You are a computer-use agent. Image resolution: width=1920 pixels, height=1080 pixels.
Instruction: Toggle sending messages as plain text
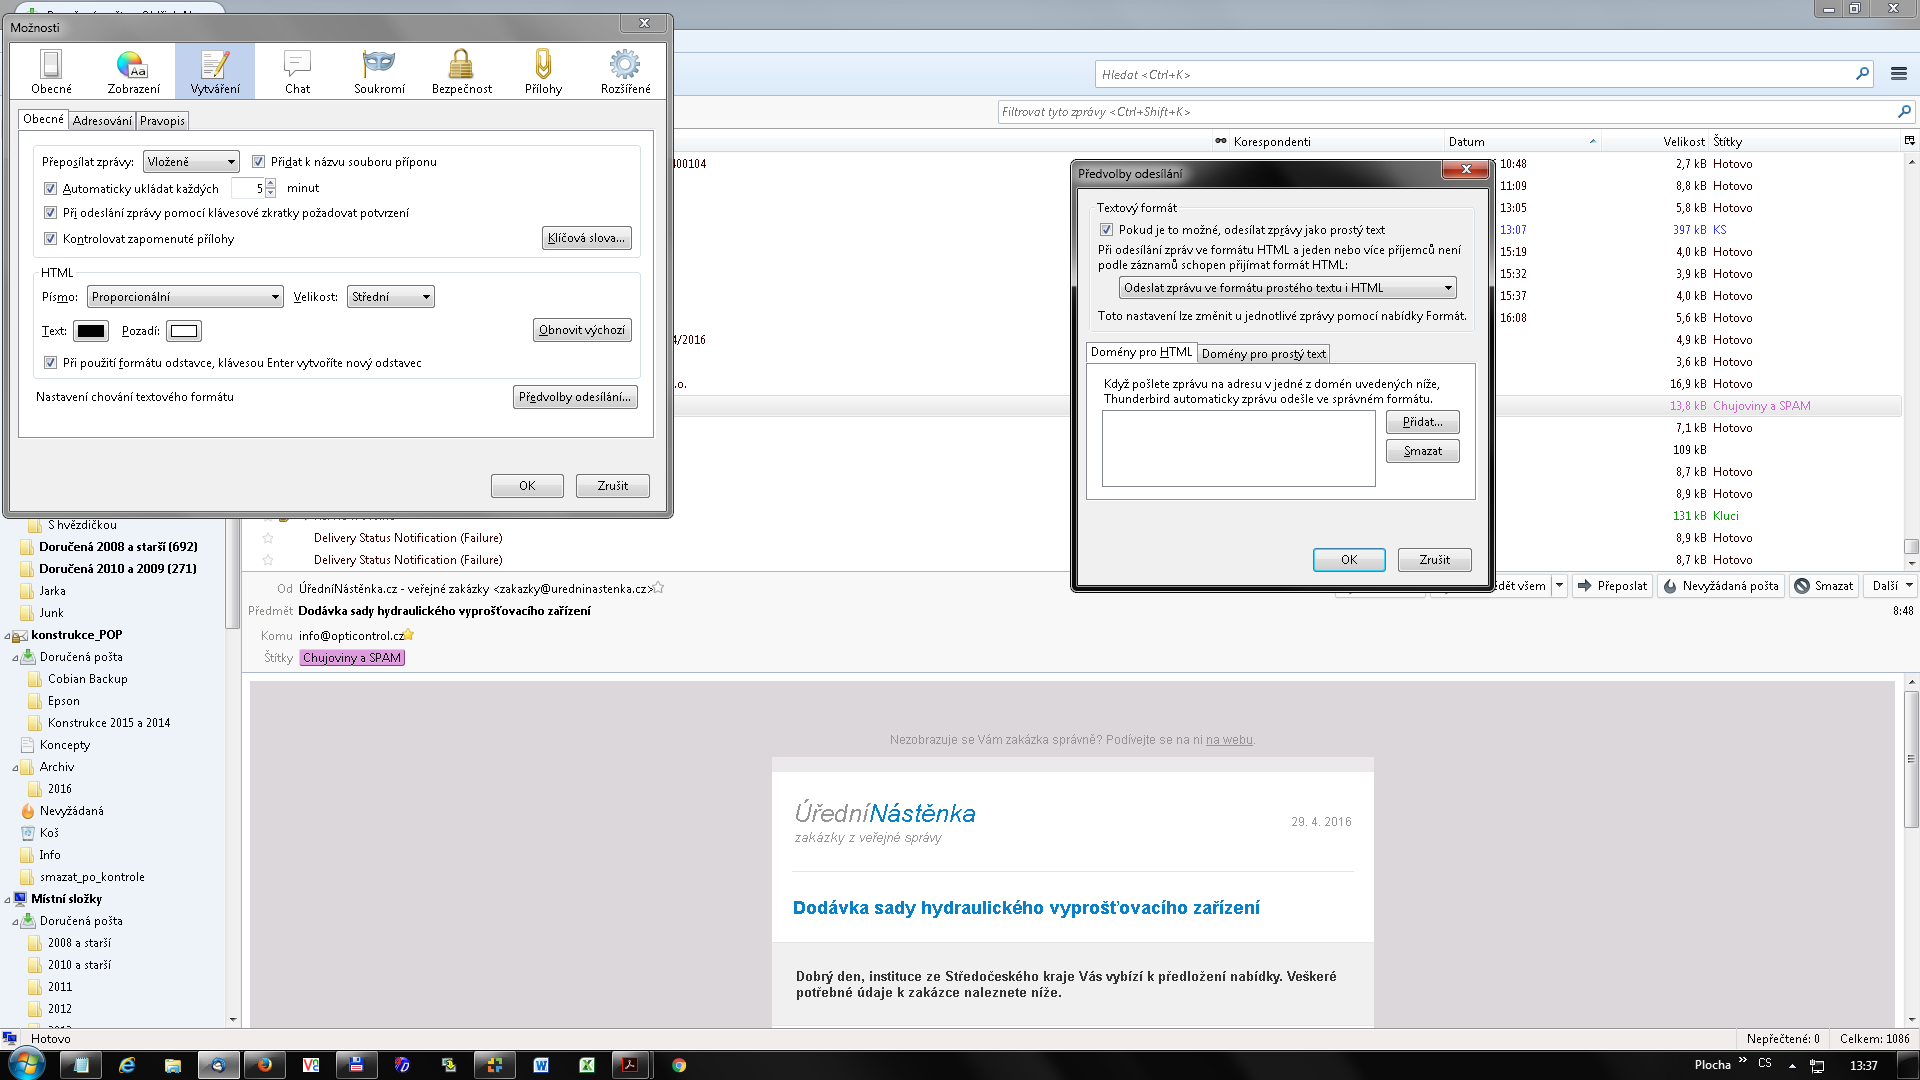coord(1106,230)
